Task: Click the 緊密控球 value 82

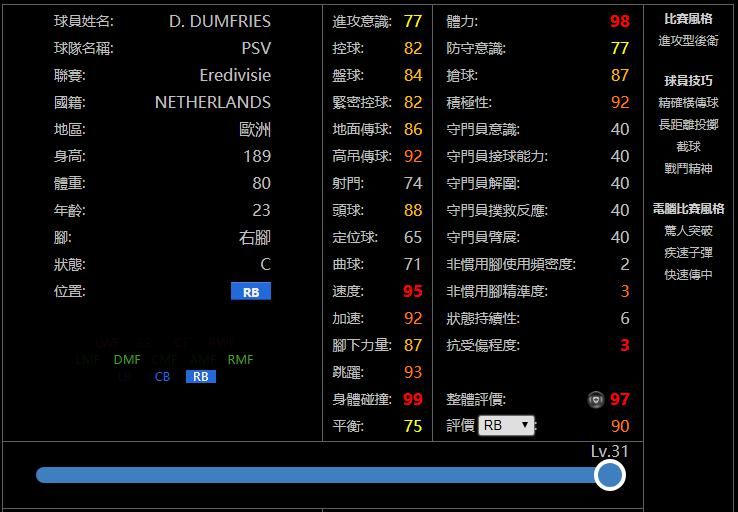Action: click(x=413, y=102)
